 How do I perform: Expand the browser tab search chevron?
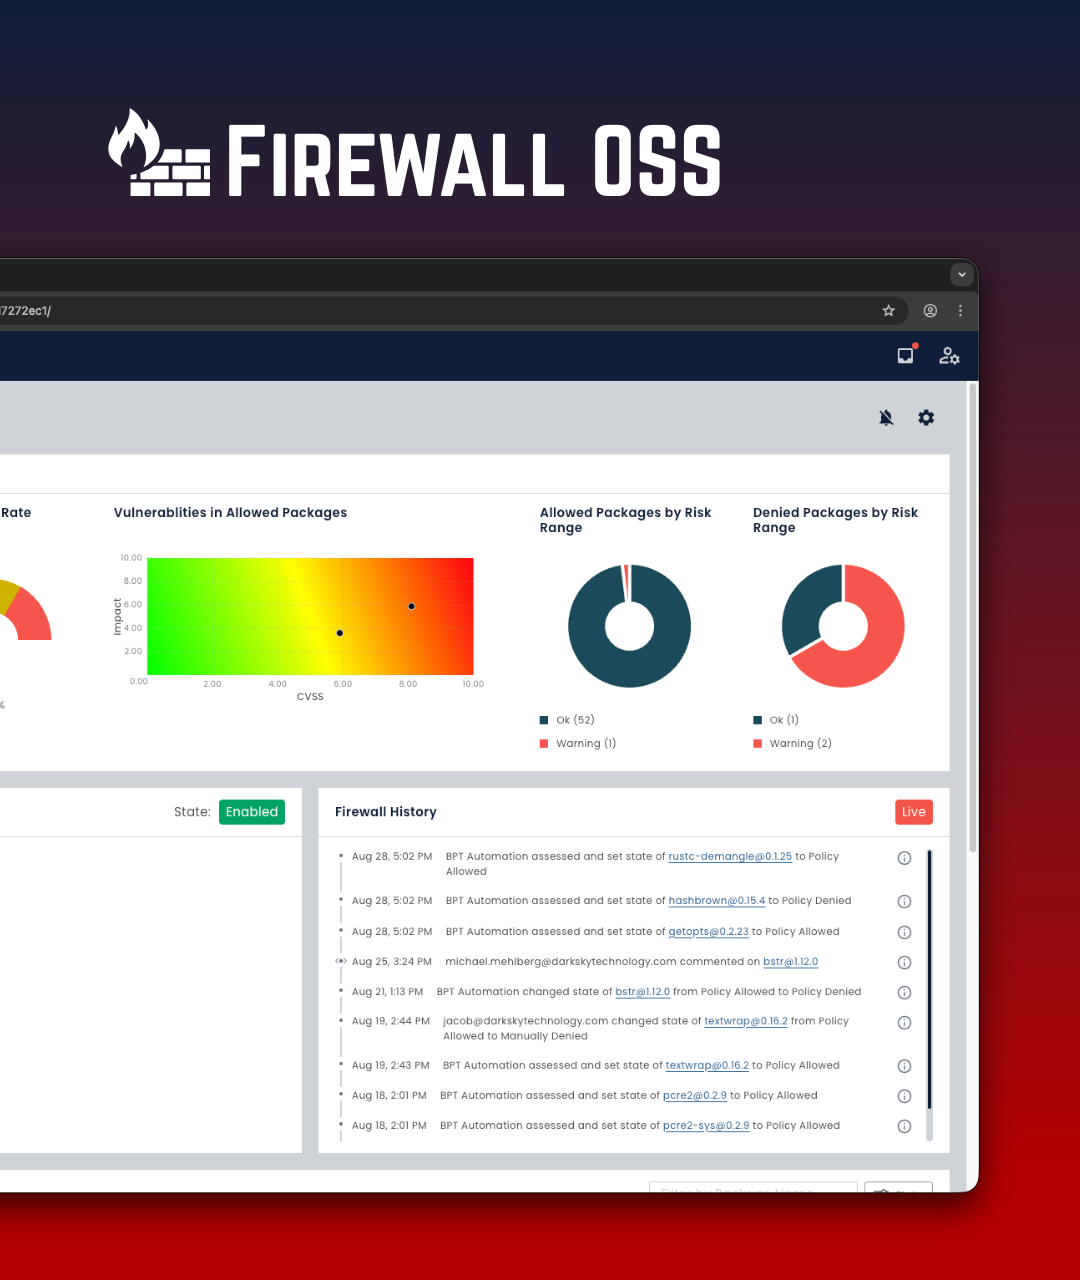point(961,274)
